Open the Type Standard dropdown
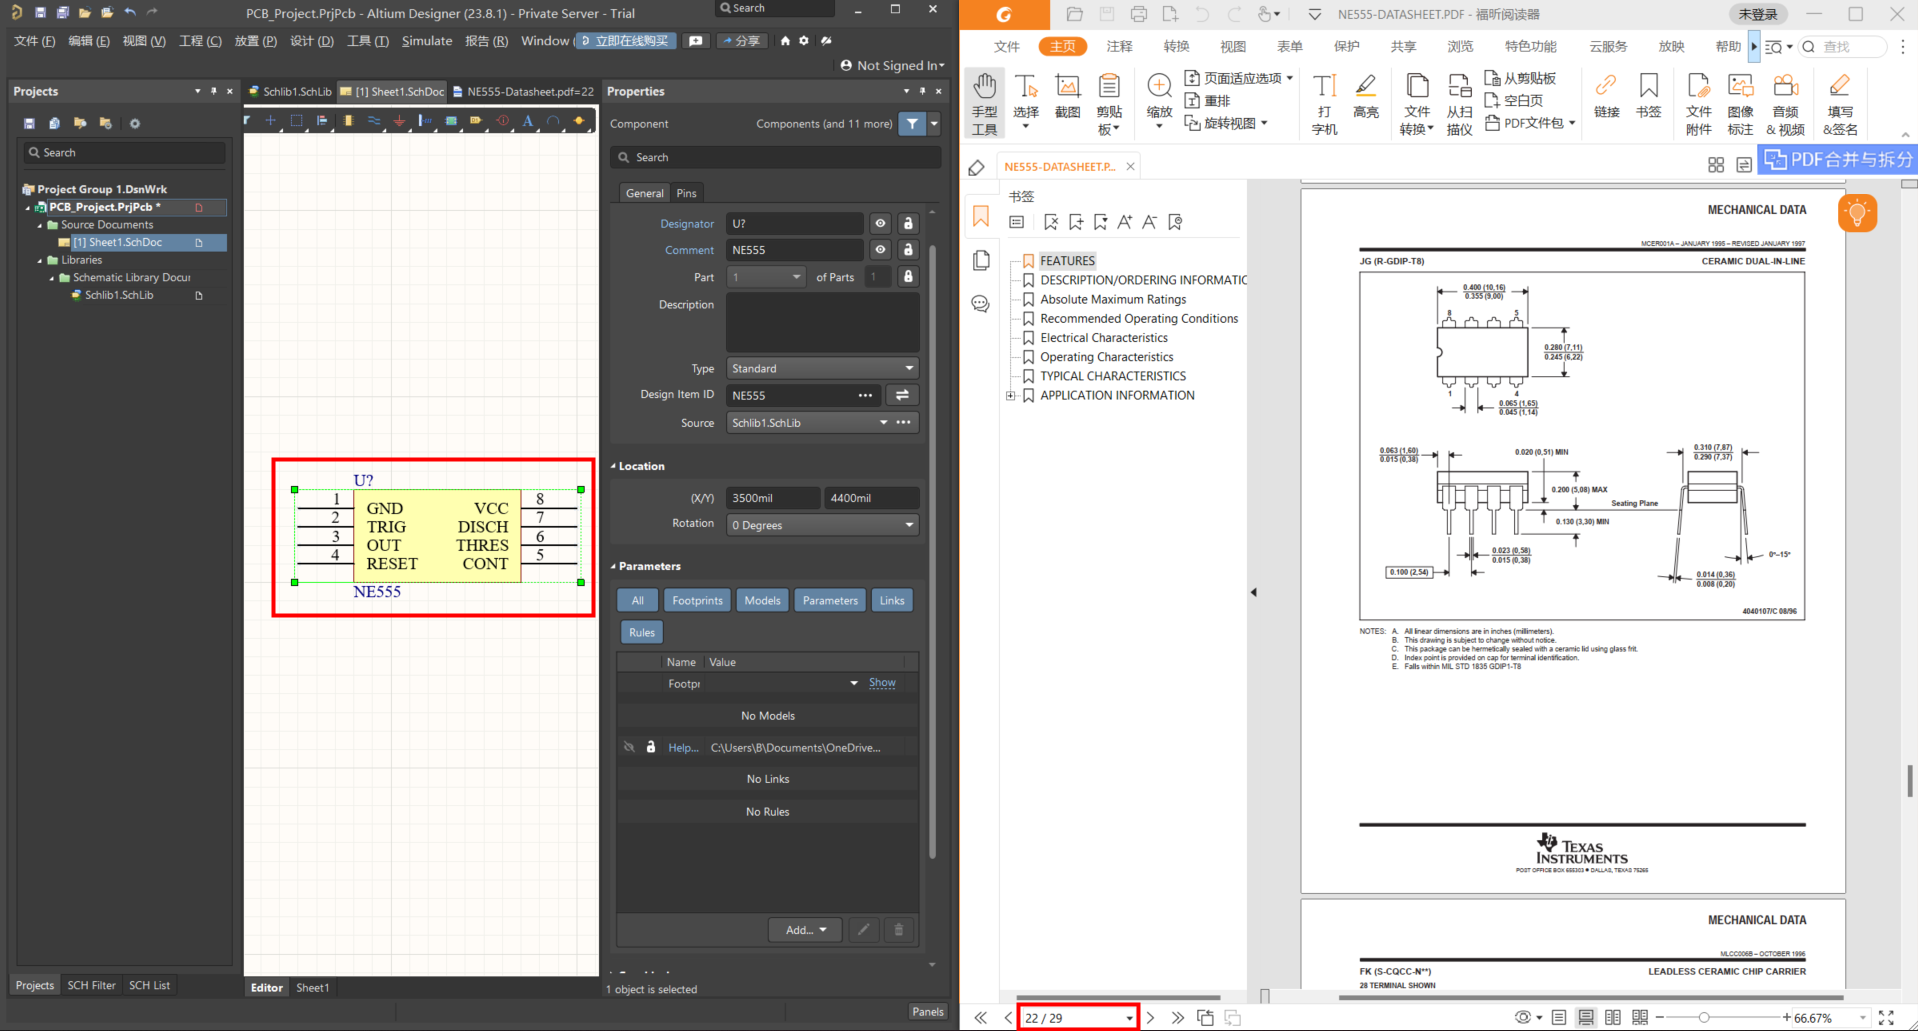1918x1031 pixels. (x=821, y=369)
